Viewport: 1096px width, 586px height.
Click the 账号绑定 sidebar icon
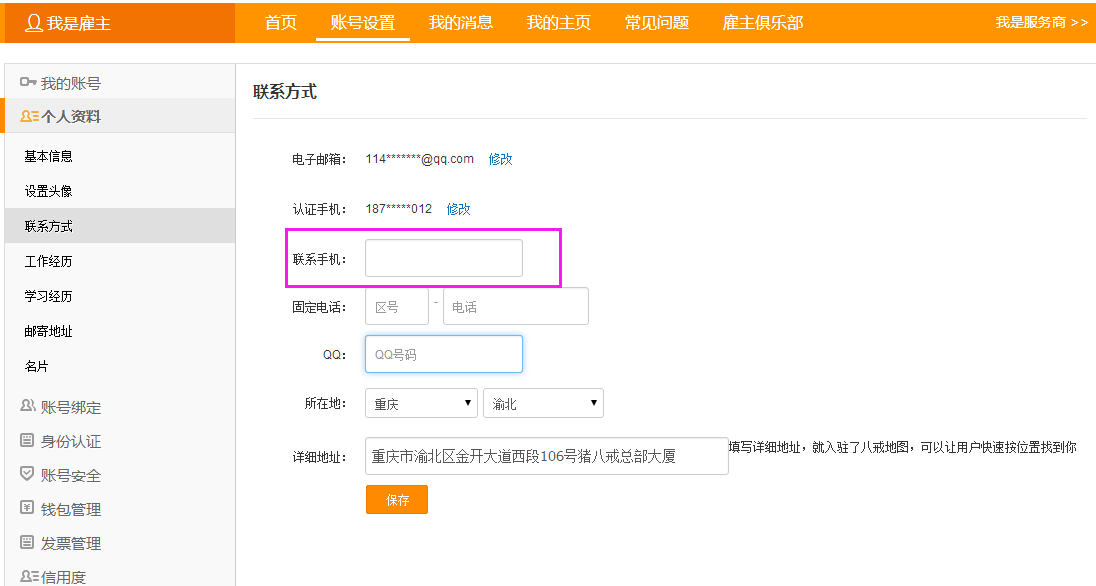27,406
